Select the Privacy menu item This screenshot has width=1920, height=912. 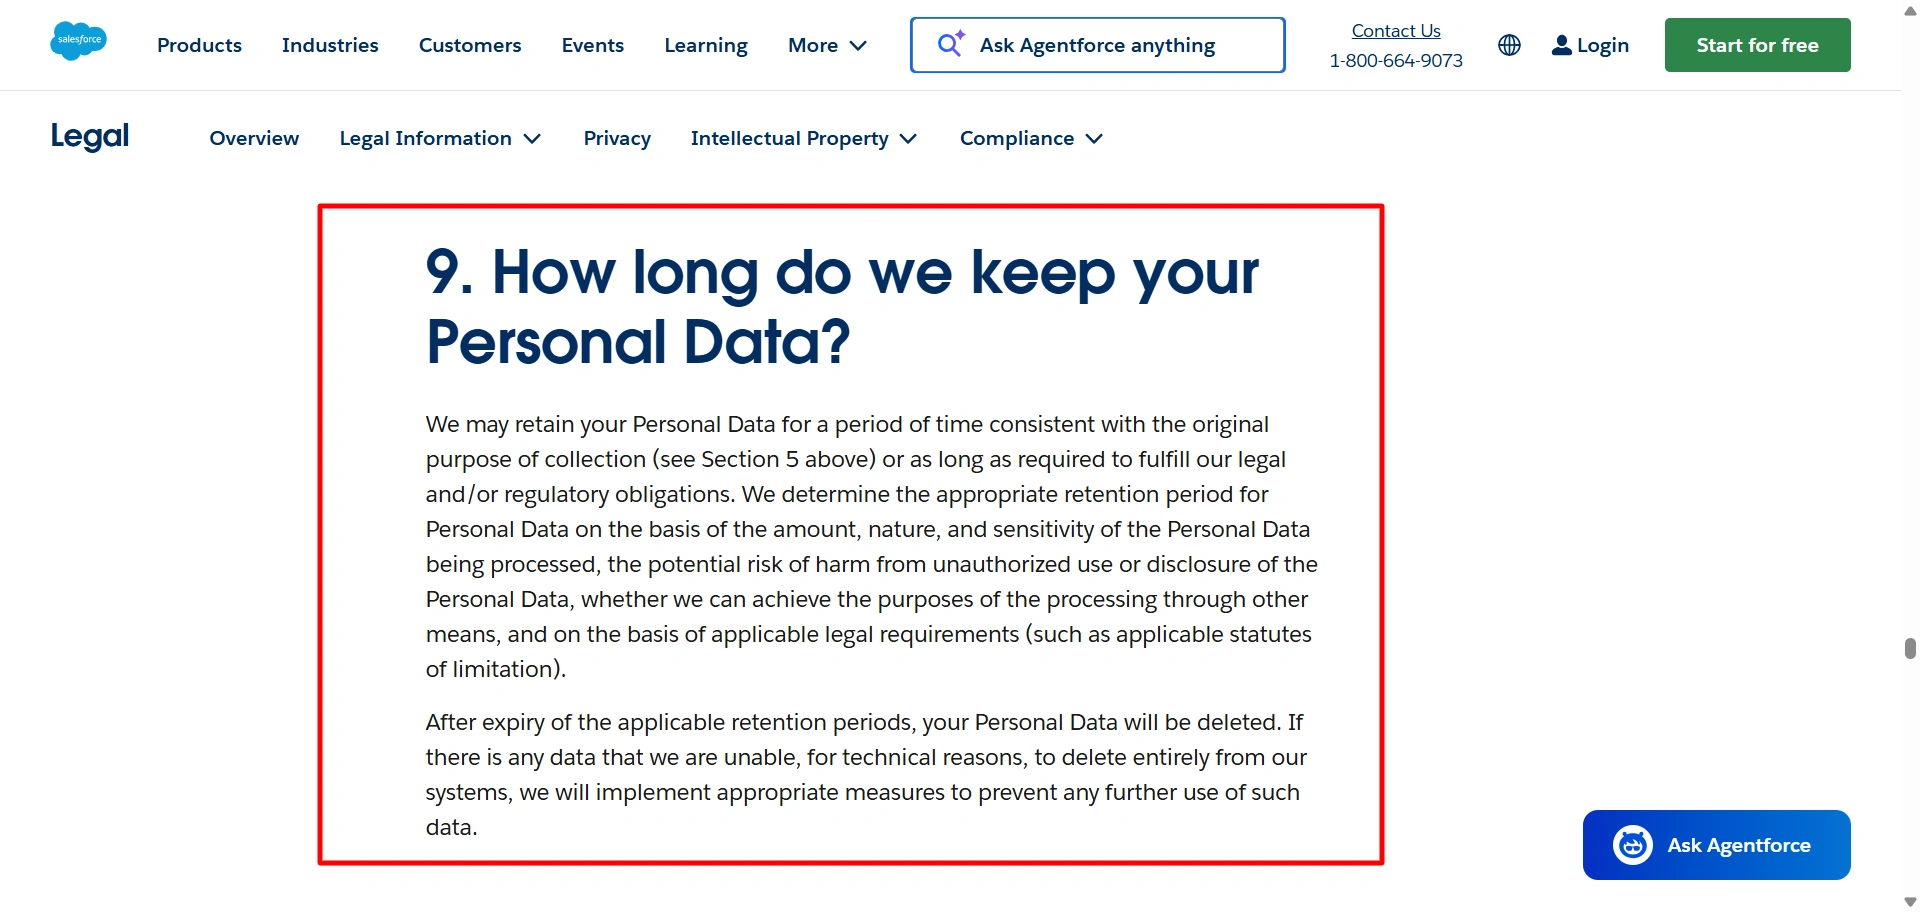(x=616, y=138)
